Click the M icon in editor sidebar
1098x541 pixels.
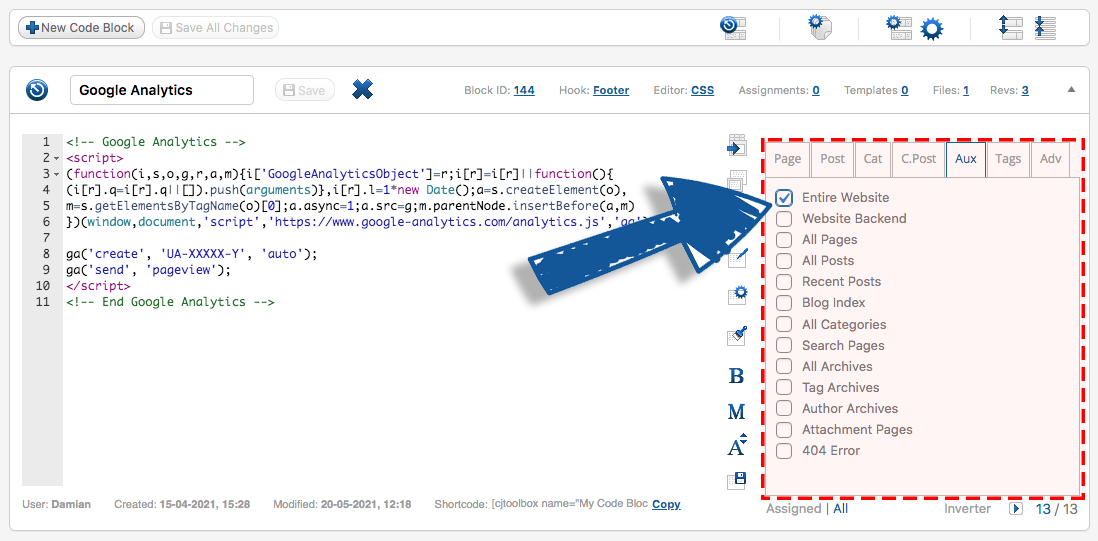point(737,411)
